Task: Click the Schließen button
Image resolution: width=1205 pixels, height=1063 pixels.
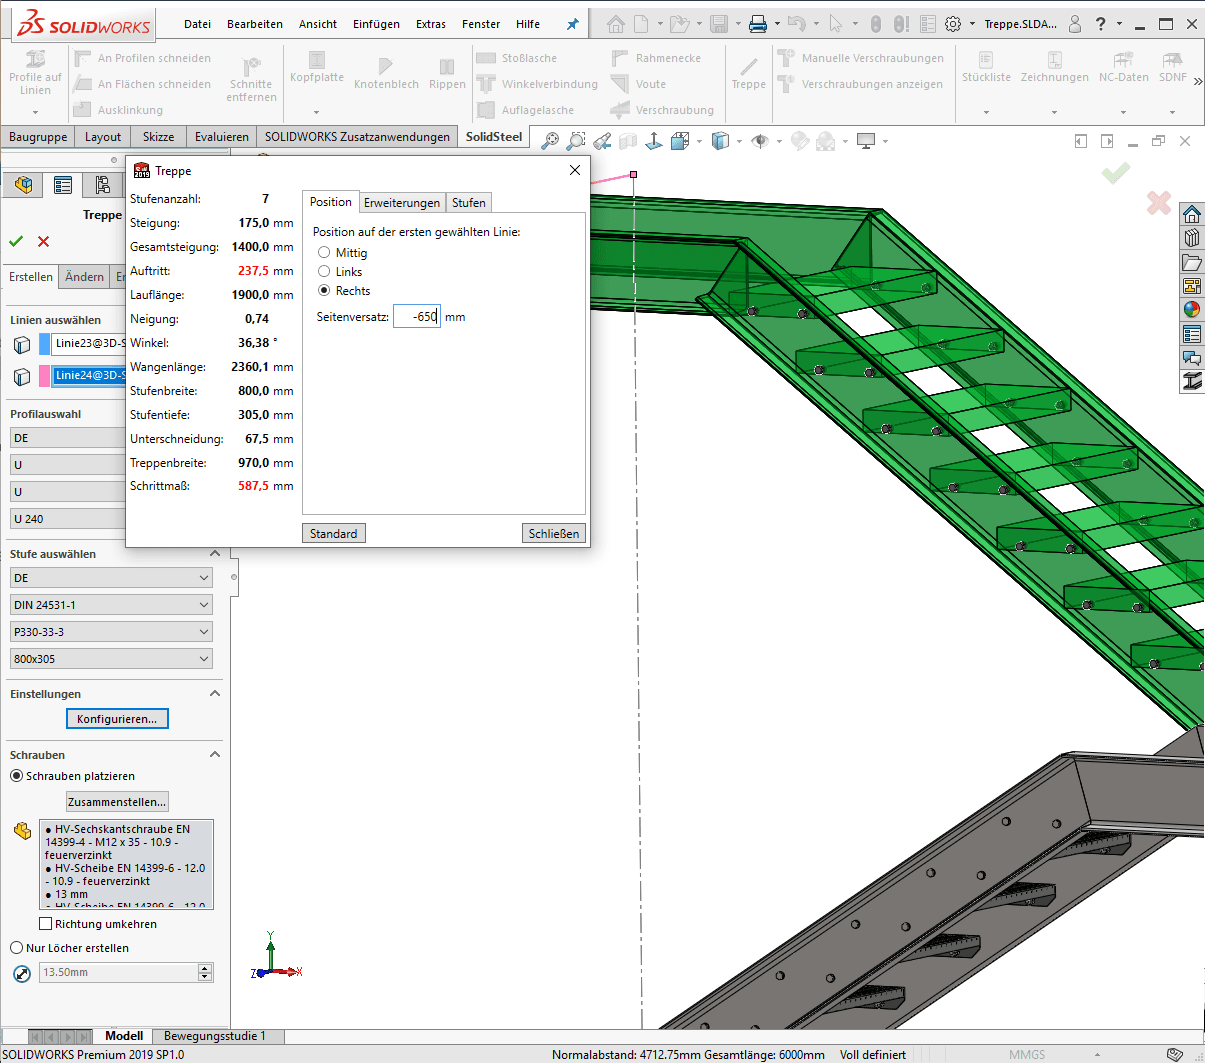Action: [554, 534]
